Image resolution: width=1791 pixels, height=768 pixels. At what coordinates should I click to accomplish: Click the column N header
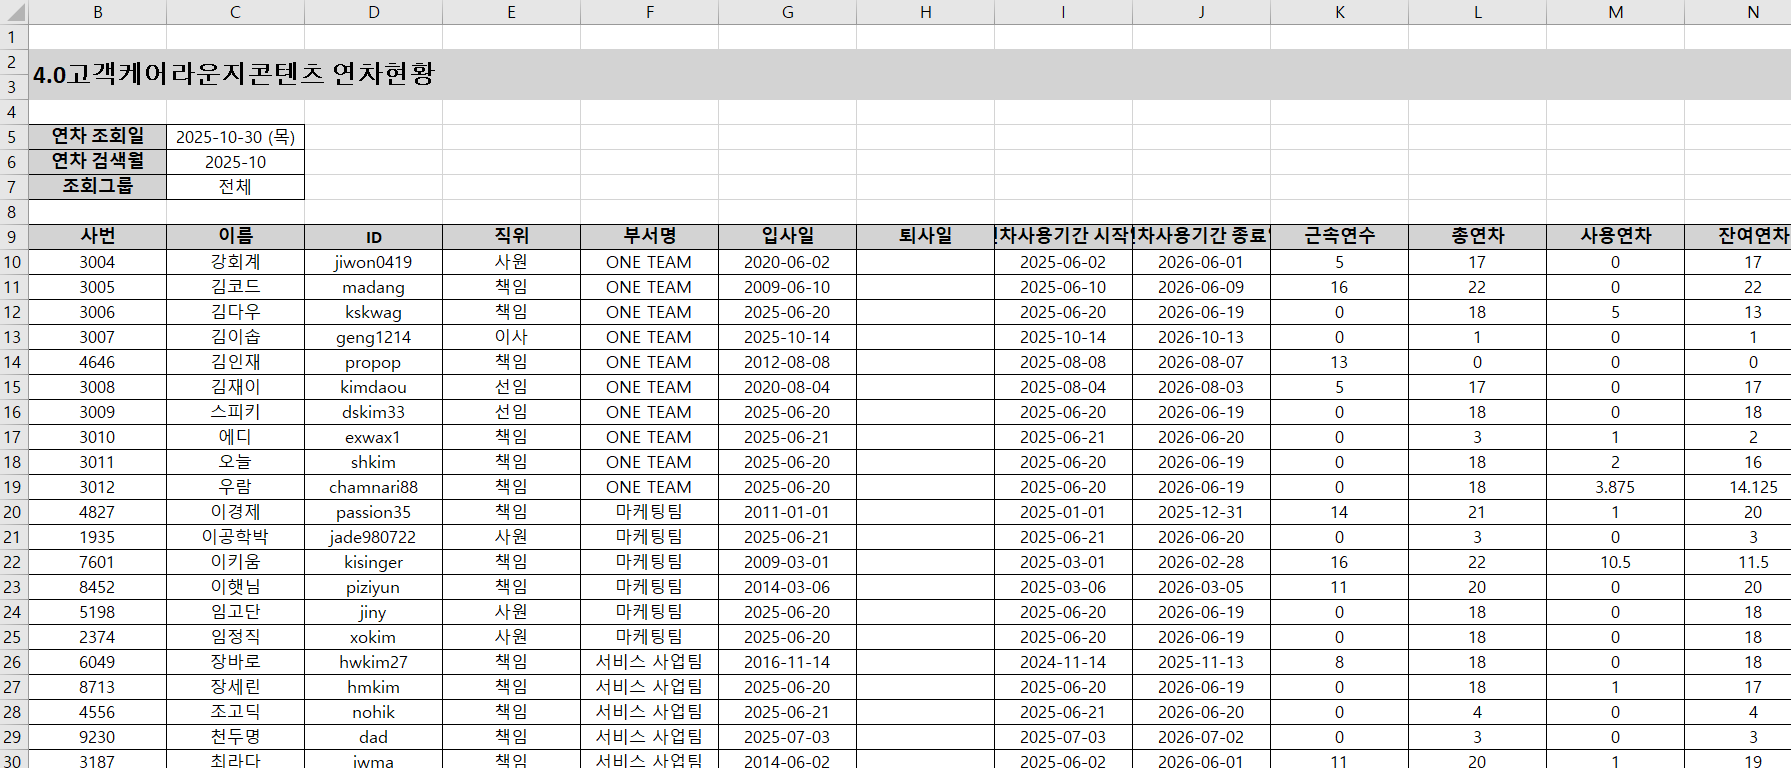click(1752, 12)
